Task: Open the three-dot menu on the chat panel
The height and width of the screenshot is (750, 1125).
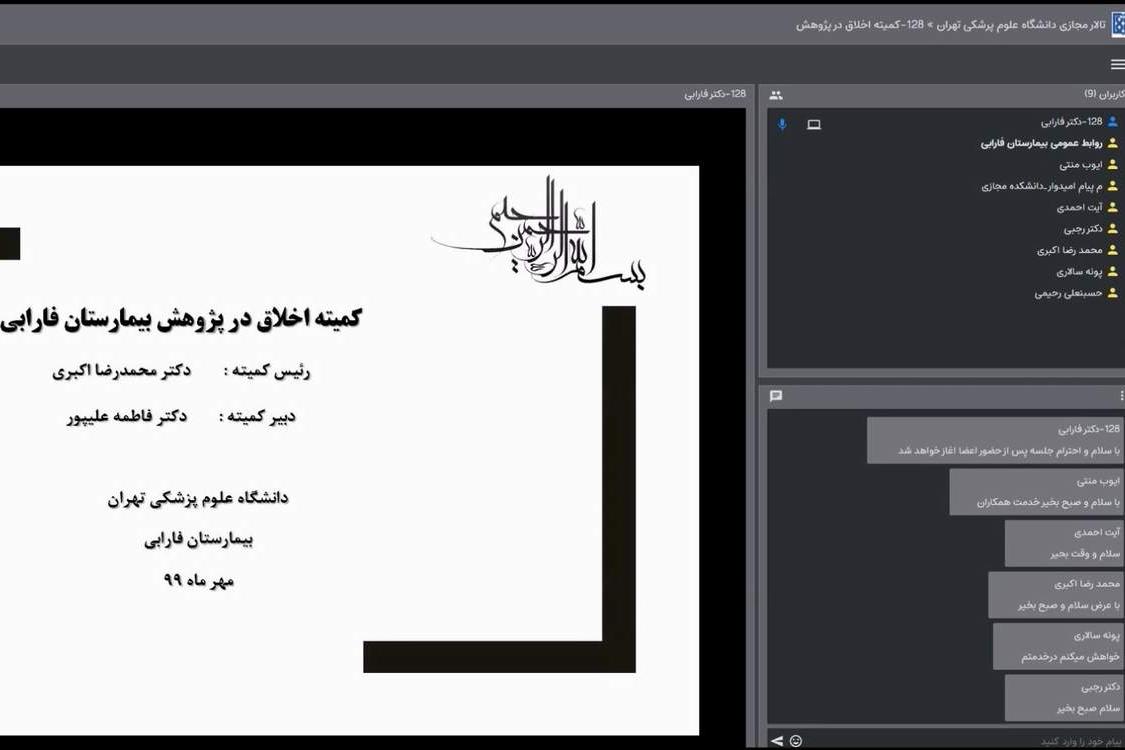Action: [1120, 394]
